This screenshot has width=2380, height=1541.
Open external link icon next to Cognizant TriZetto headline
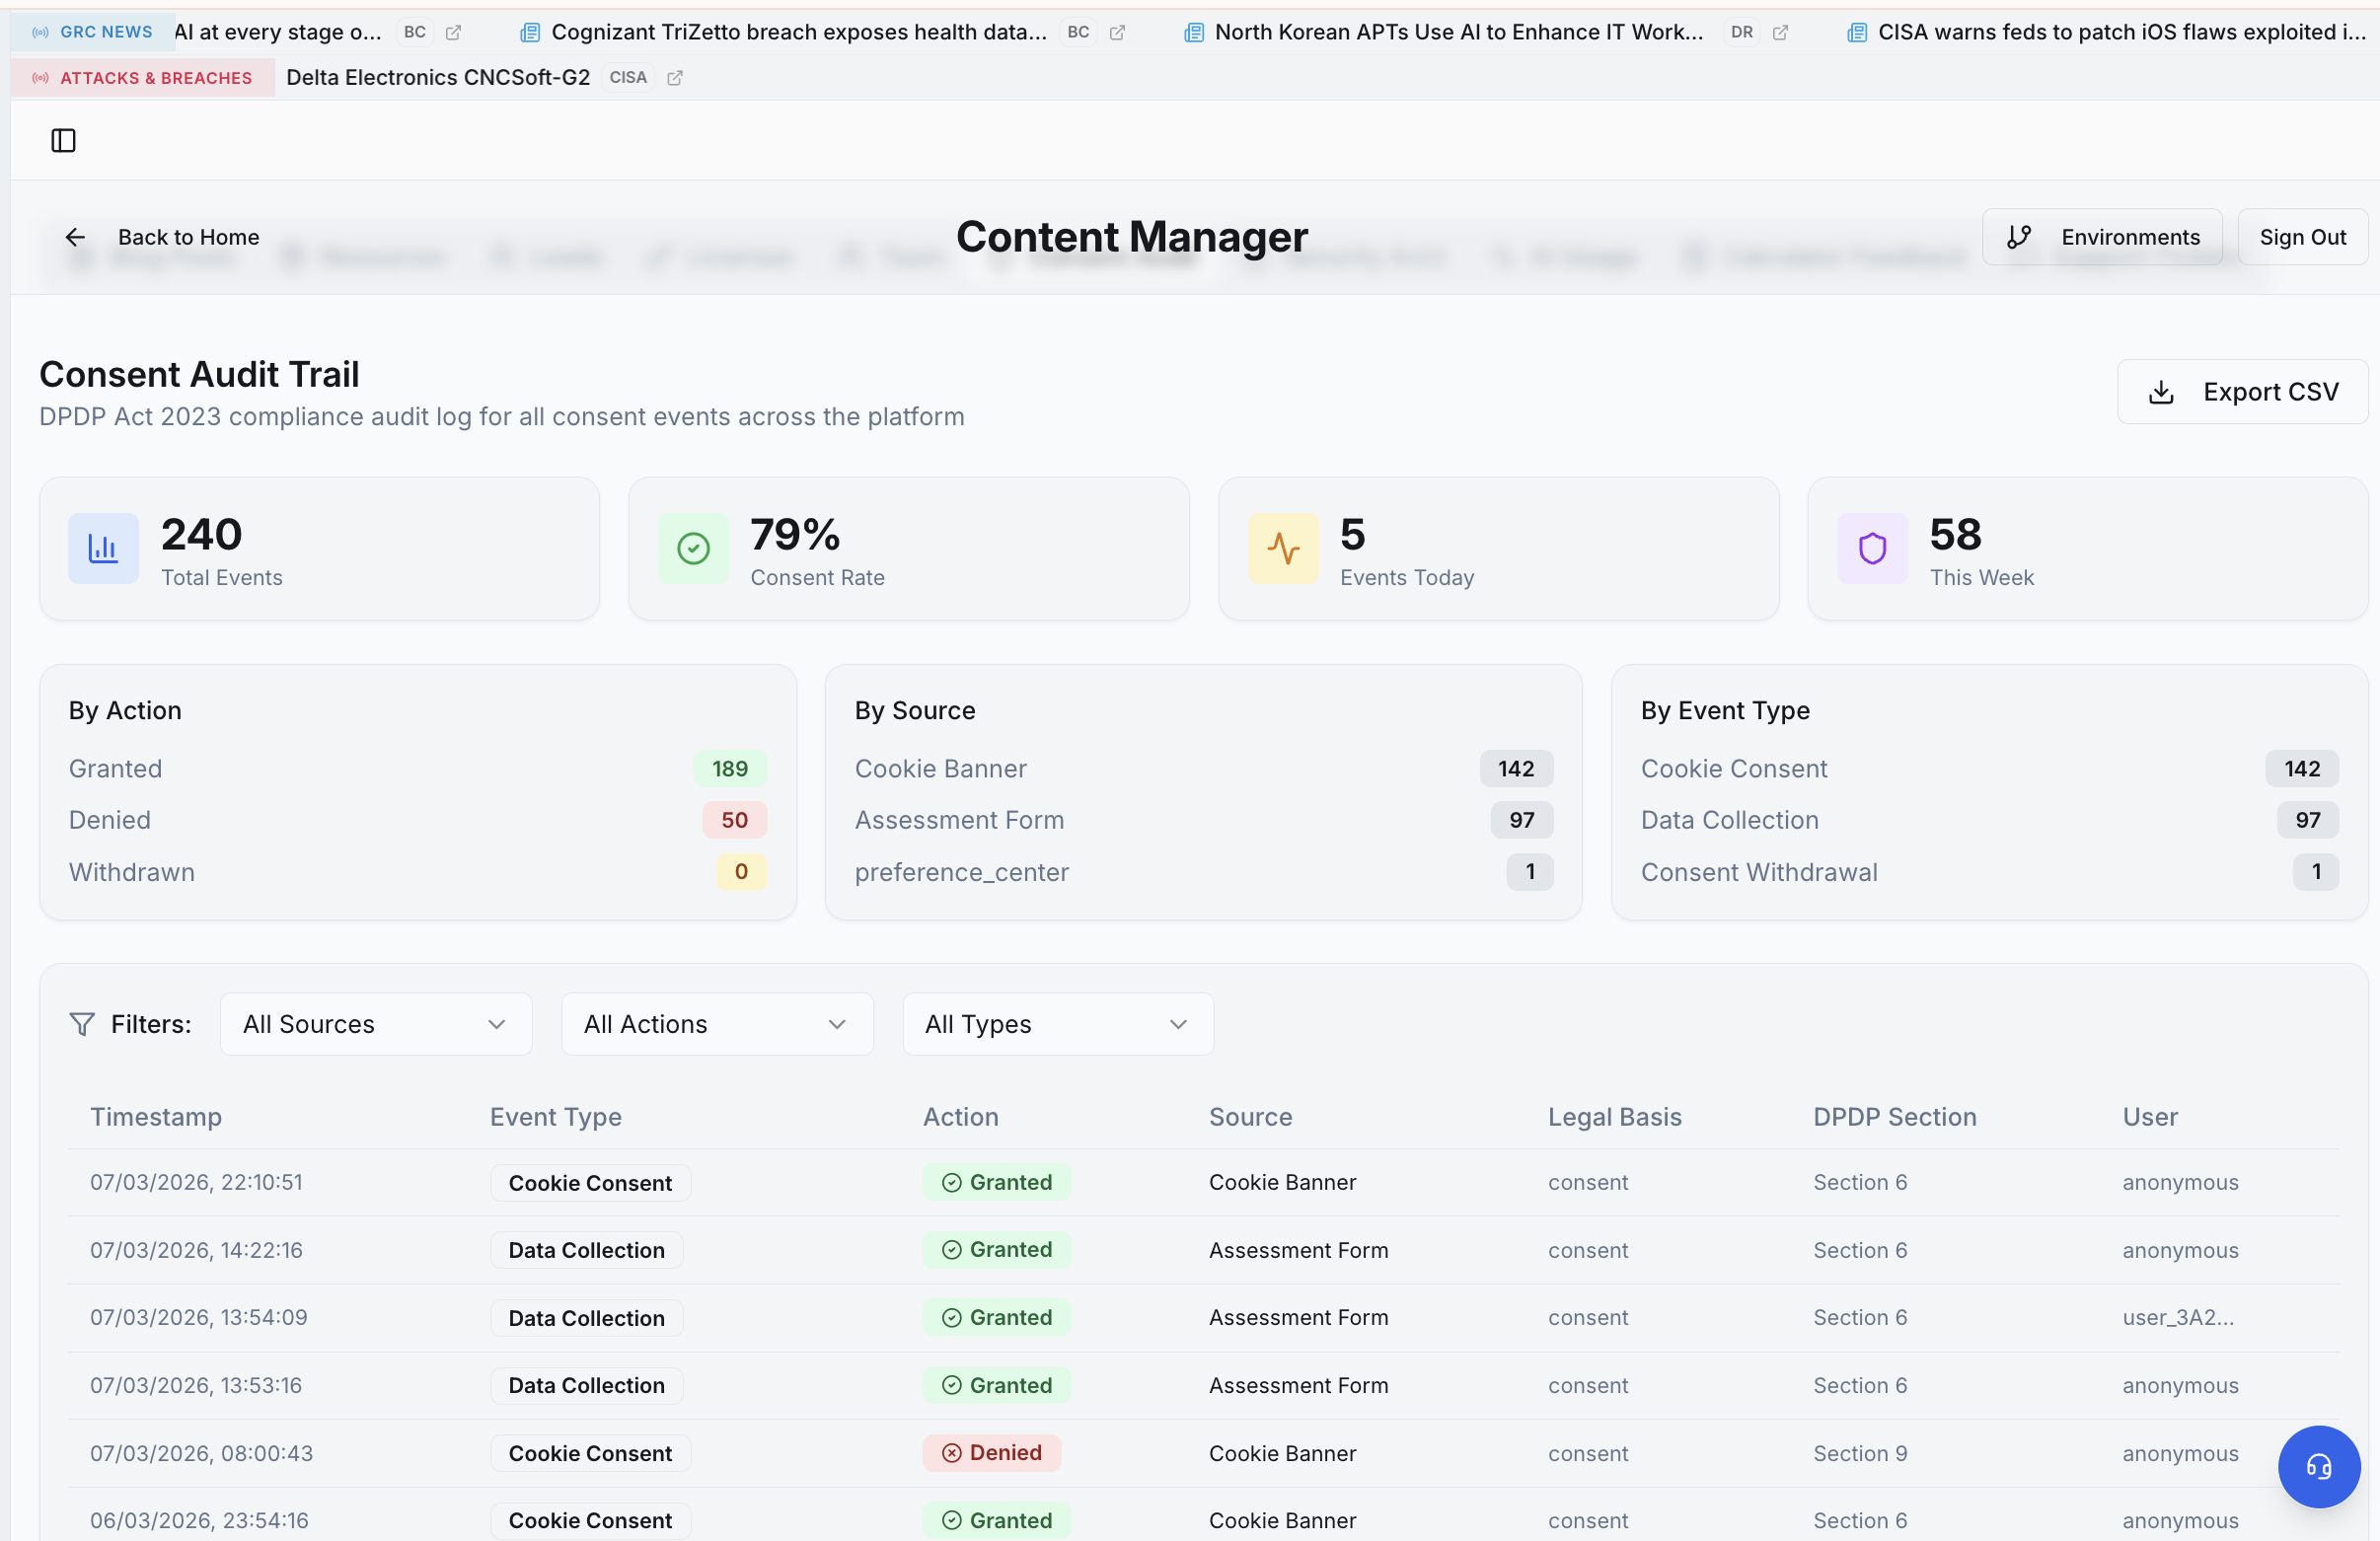point(1117,32)
